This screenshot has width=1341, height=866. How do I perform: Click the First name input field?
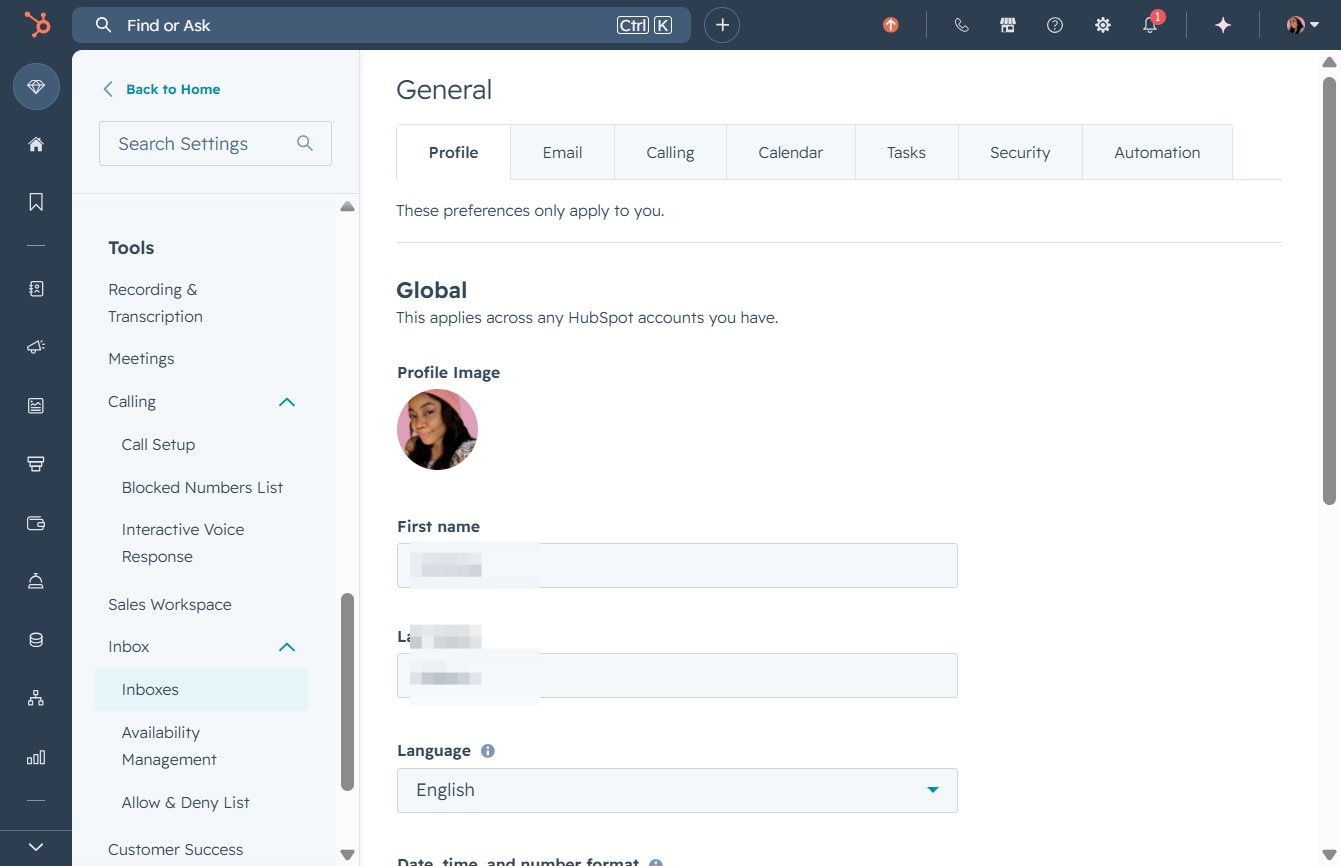coord(677,565)
